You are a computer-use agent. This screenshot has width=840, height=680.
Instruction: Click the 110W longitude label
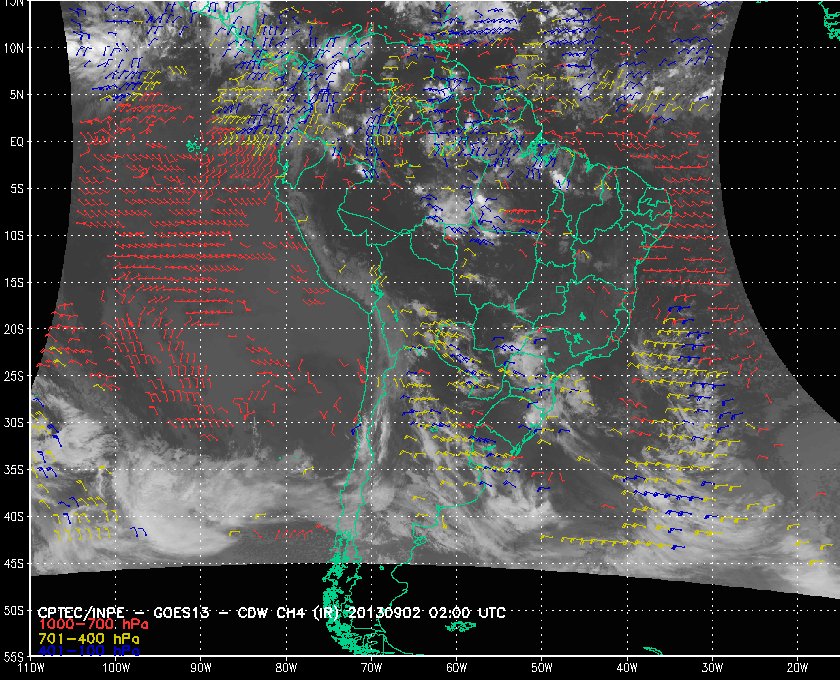[x=31, y=668]
